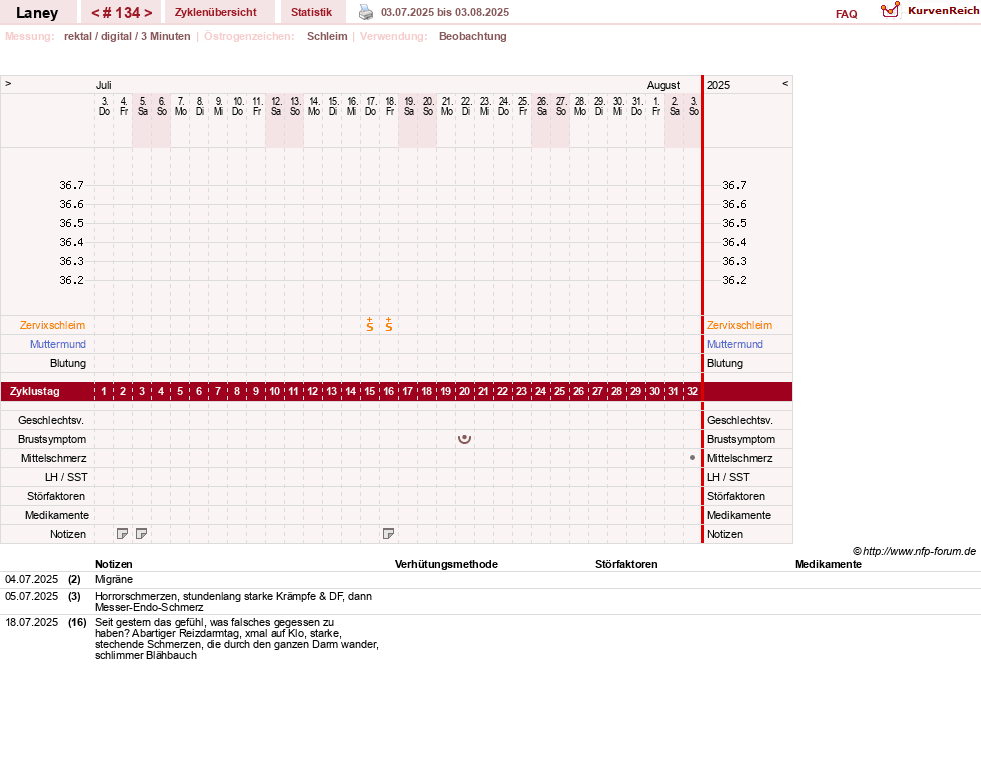This screenshot has height=760, width=981.
Task: Go to next cycle with right angle bracket
Action: [x=148, y=13]
